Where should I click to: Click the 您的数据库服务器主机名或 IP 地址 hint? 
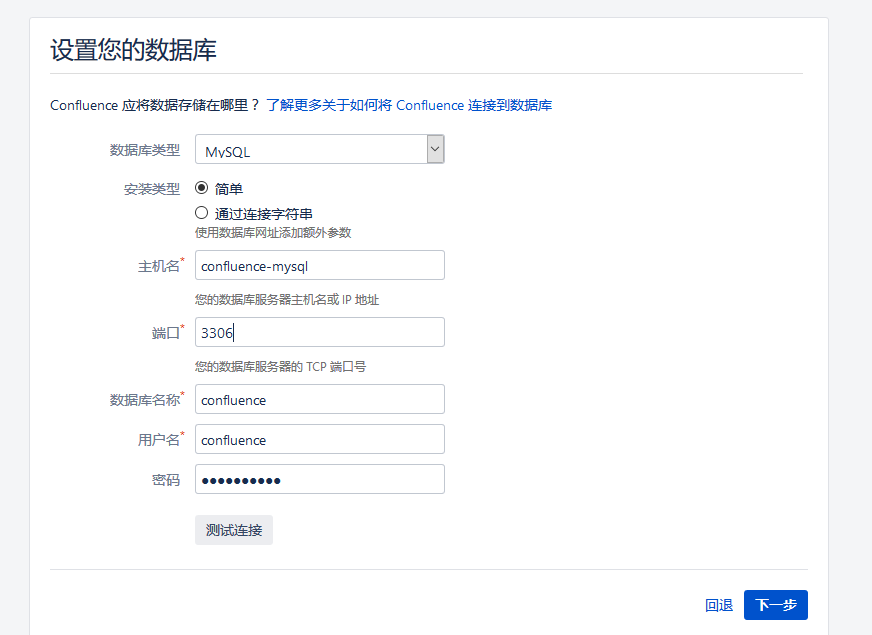tap(287, 300)
